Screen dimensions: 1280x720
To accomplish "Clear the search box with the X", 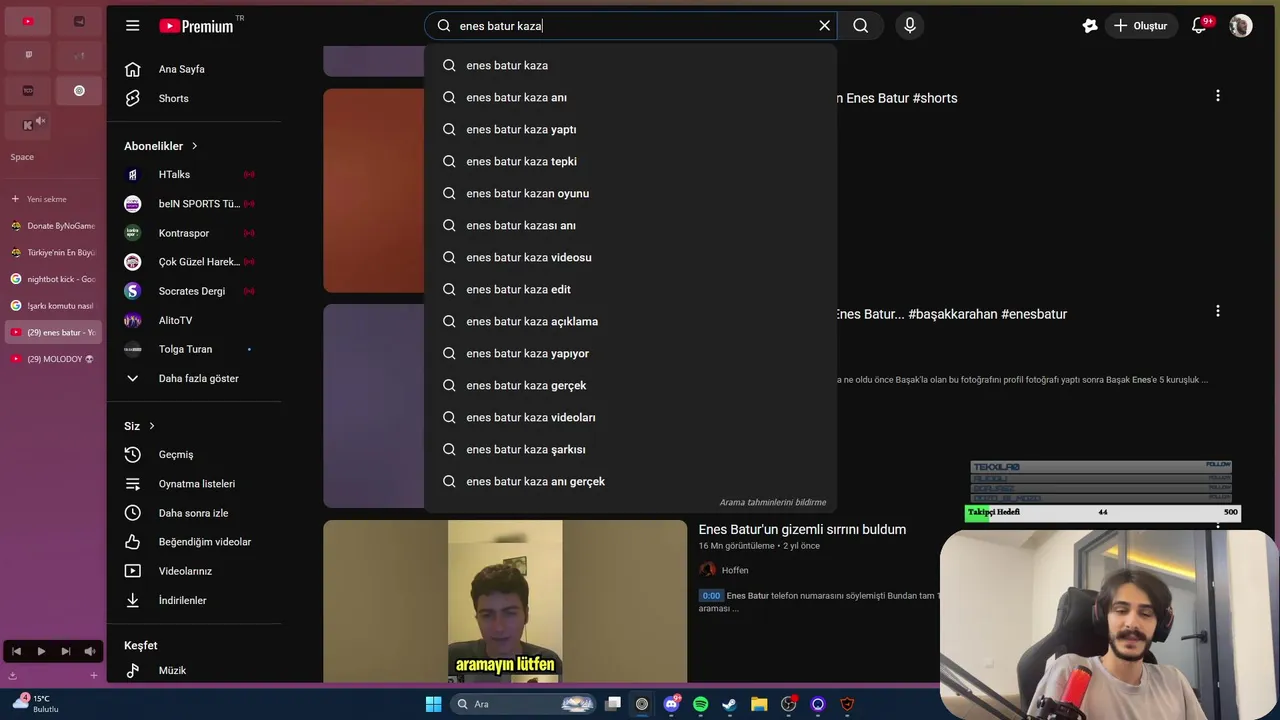I will coord(824,26).
